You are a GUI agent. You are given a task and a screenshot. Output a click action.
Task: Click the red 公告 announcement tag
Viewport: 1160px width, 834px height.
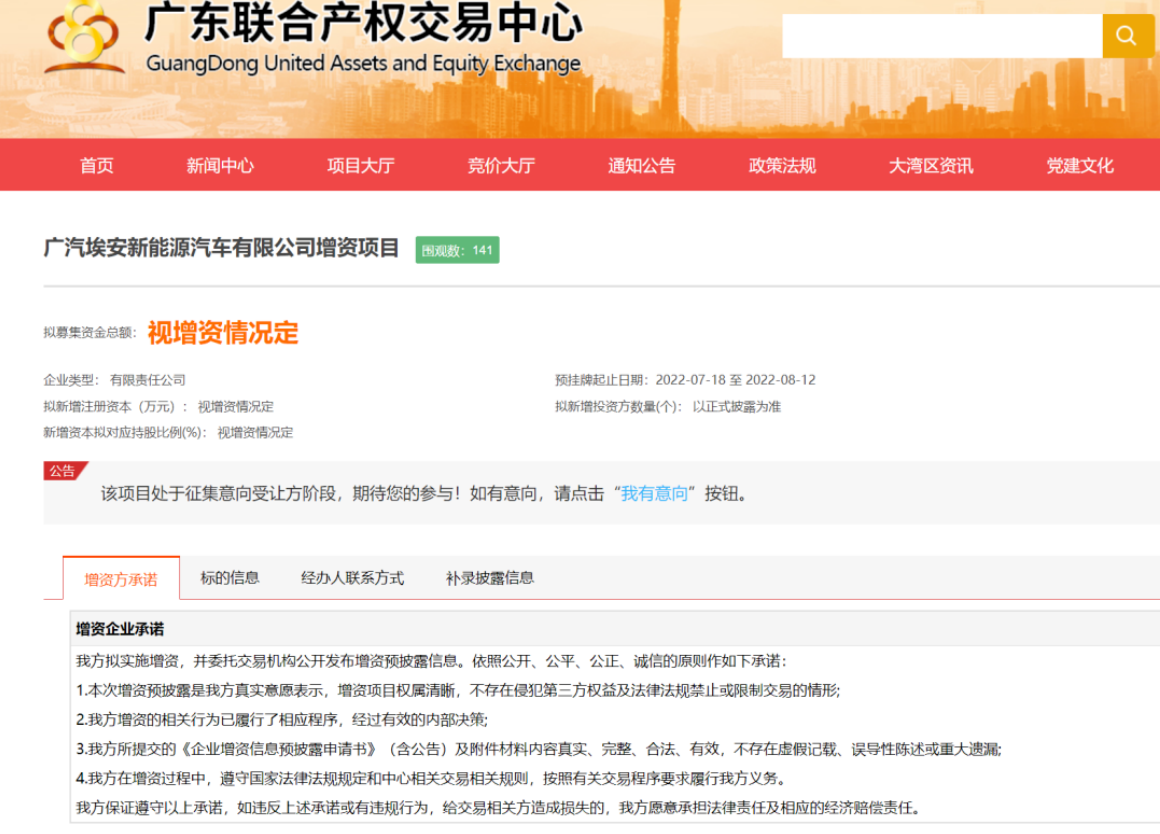63,471
